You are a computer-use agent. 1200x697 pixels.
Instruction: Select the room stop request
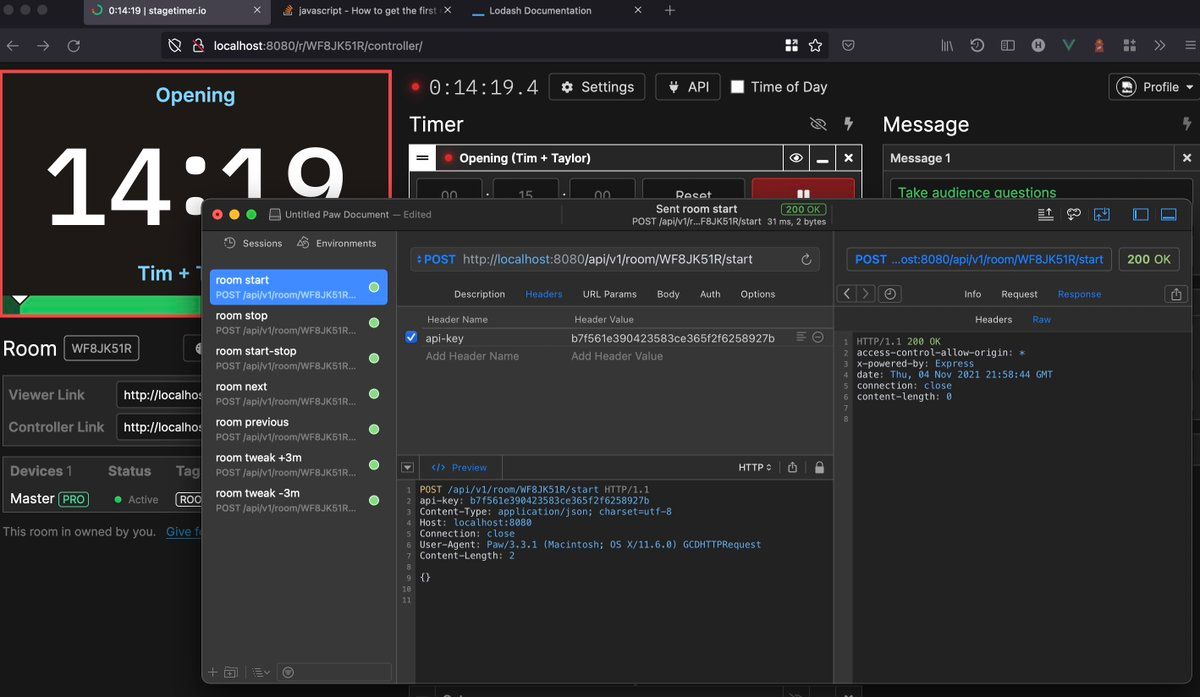(298, 322)
